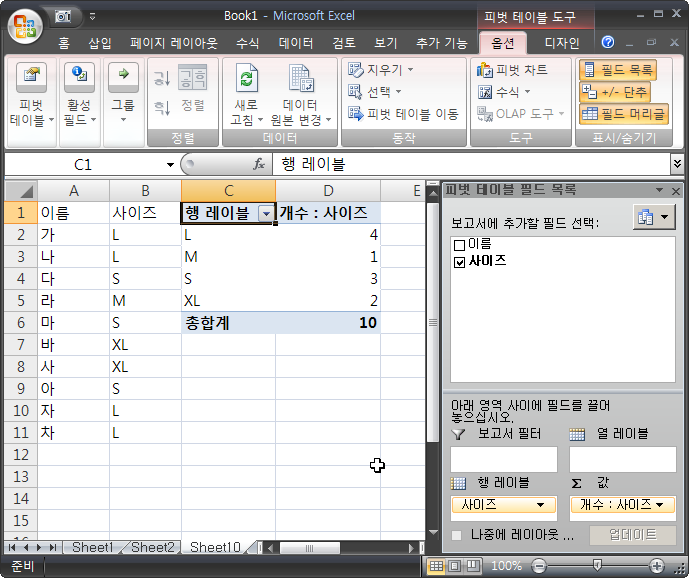Click the fx insert function button

coord(258,164)
